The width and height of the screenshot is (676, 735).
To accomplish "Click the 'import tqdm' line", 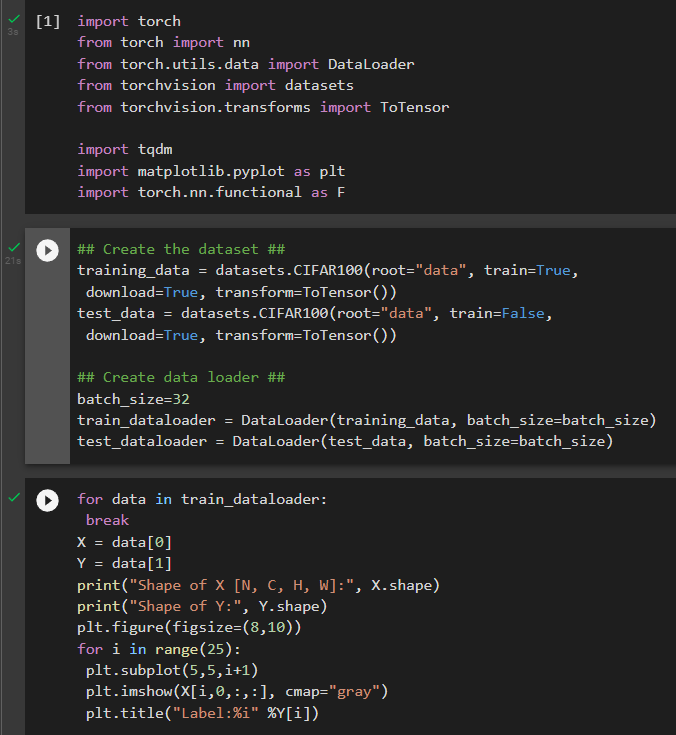I will click(x=125, y=150).
